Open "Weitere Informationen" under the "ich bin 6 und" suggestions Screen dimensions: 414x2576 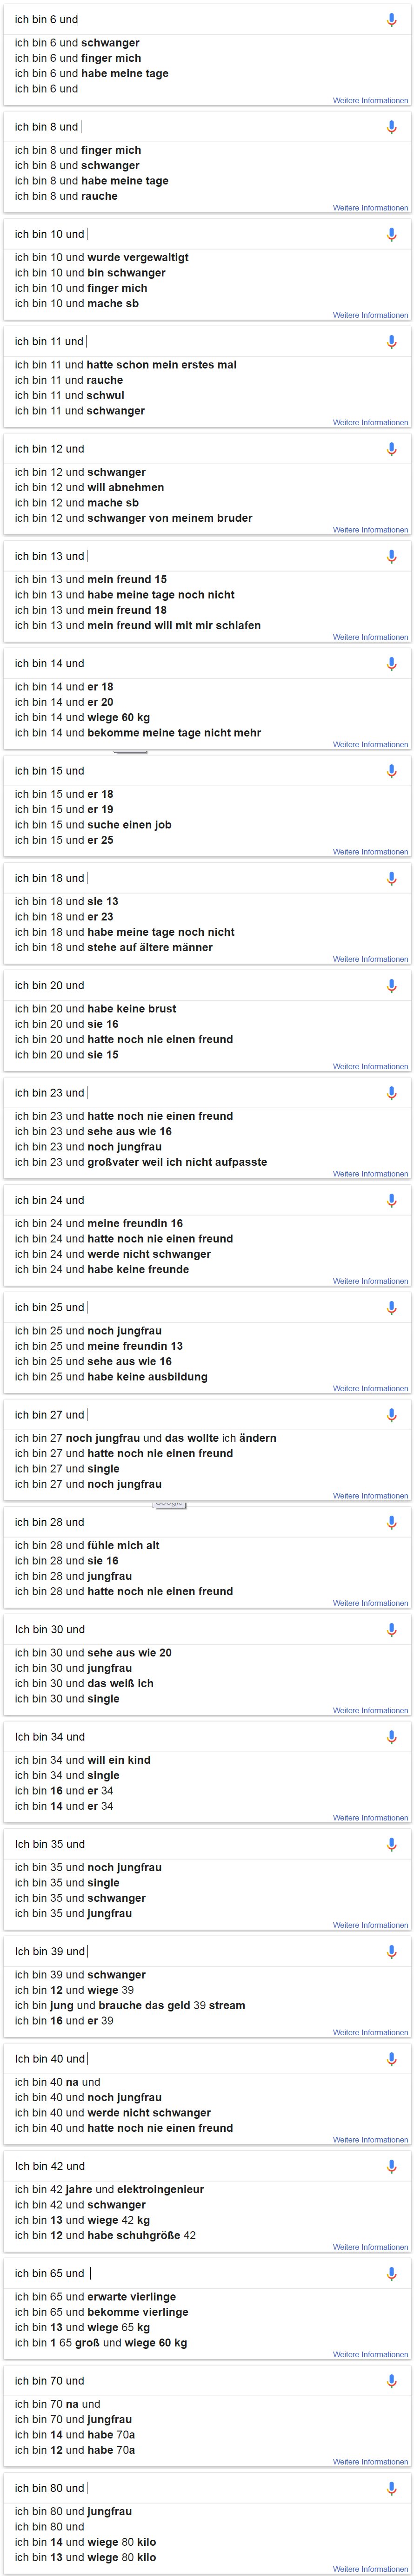coord(370,101)
